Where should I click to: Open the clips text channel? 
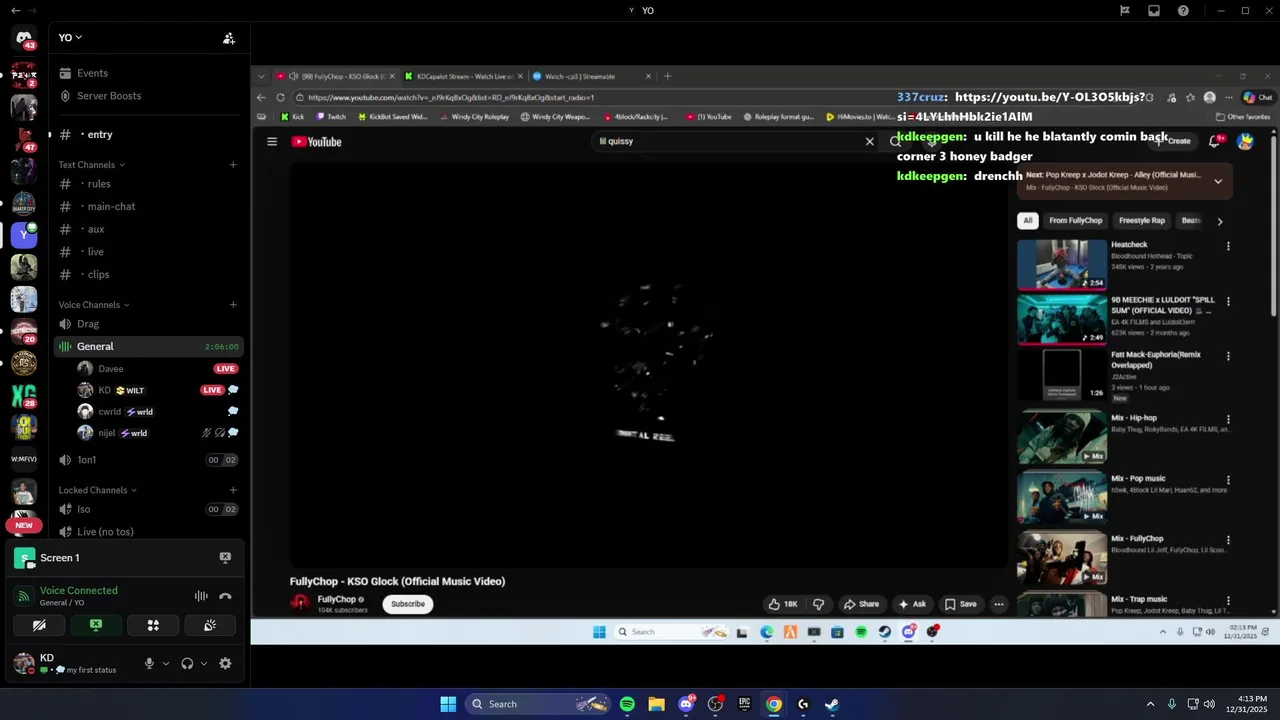(x=150, y=274)
